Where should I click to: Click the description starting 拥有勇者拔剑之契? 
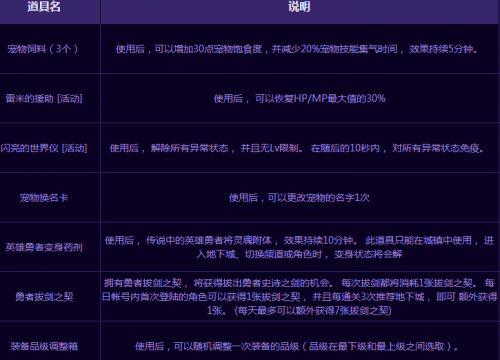click(x=299, y=297)
